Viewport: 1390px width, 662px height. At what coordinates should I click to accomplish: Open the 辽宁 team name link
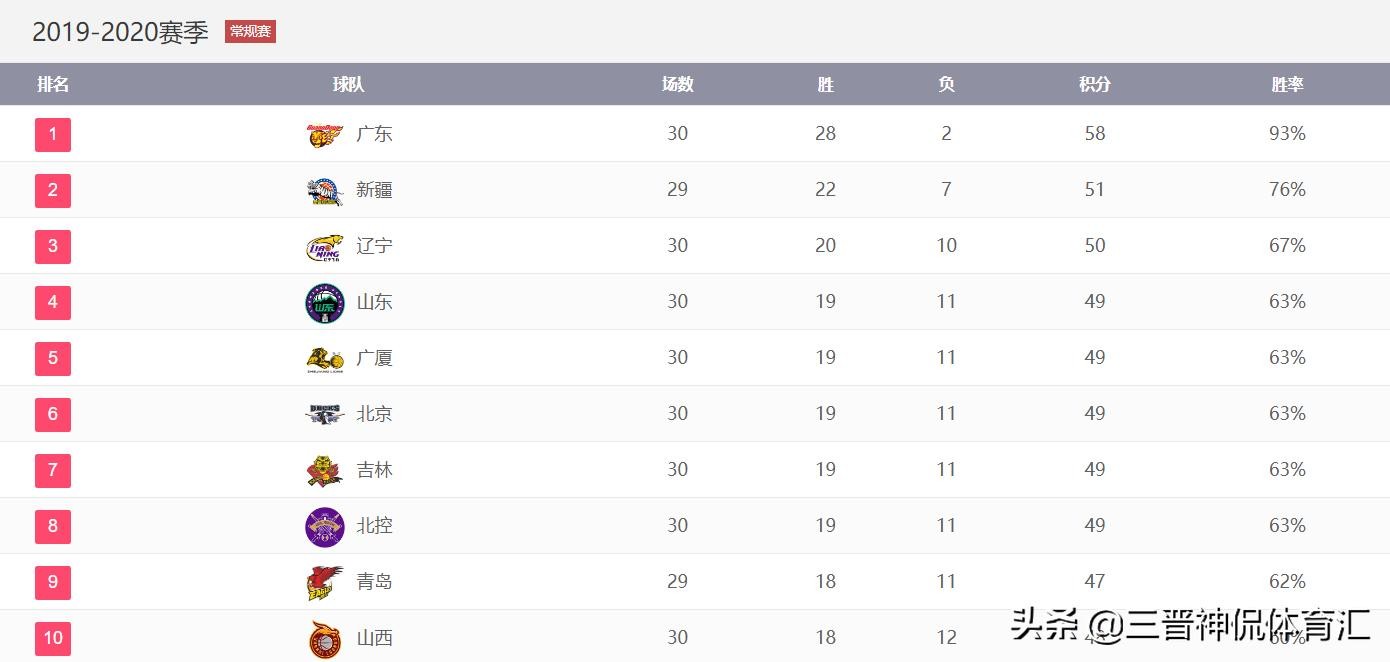pyautogui.click(x=375, y=246)
